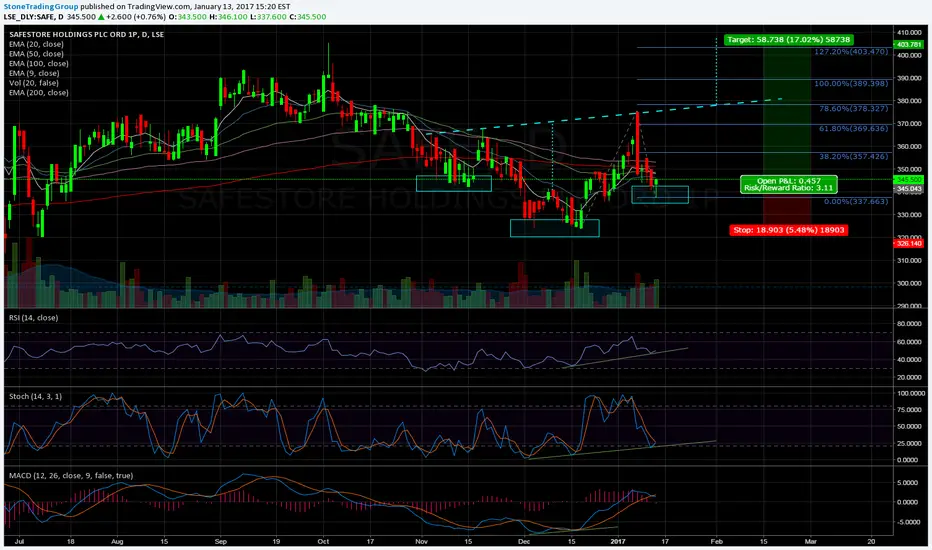Click the -5.0000 MACD axis label

pos(909,522)
